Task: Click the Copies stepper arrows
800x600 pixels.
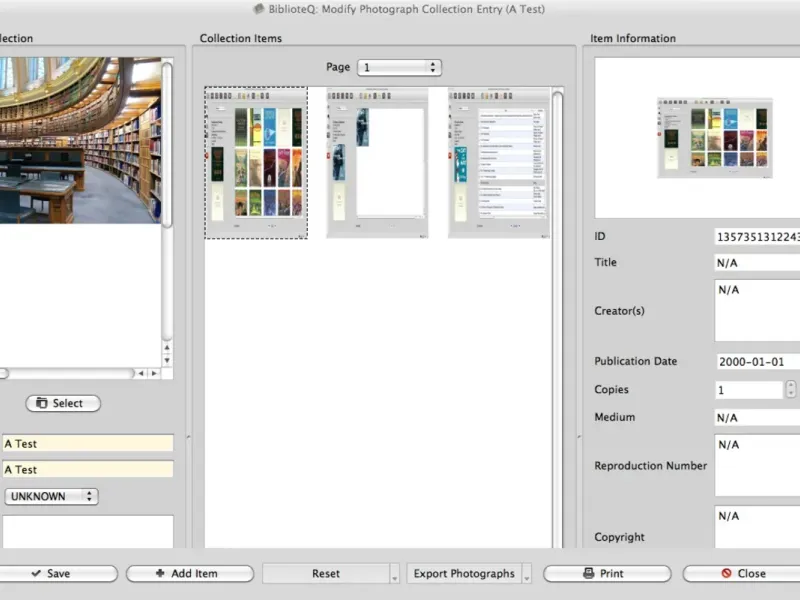Action: point(791,389)
